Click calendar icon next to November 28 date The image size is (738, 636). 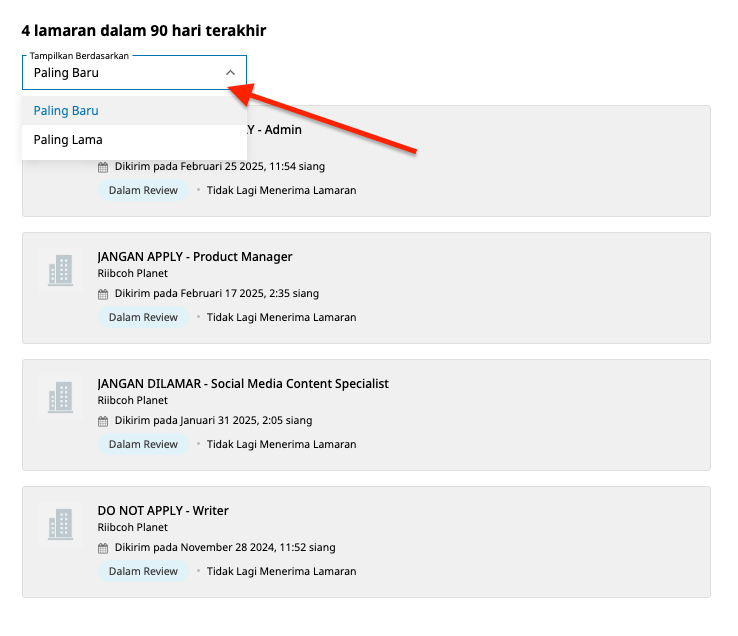[103, 548]
